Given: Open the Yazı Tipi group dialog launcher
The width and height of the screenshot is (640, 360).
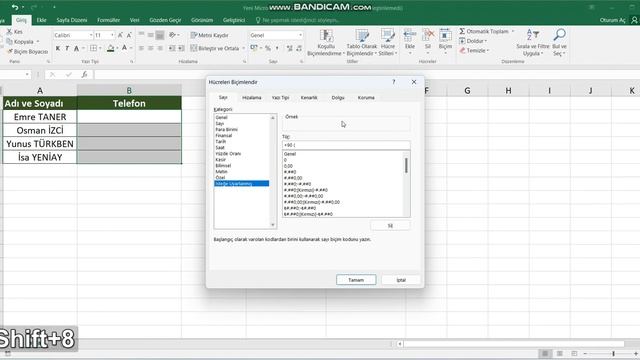Looking at the screenshot, I should [132, 62].
